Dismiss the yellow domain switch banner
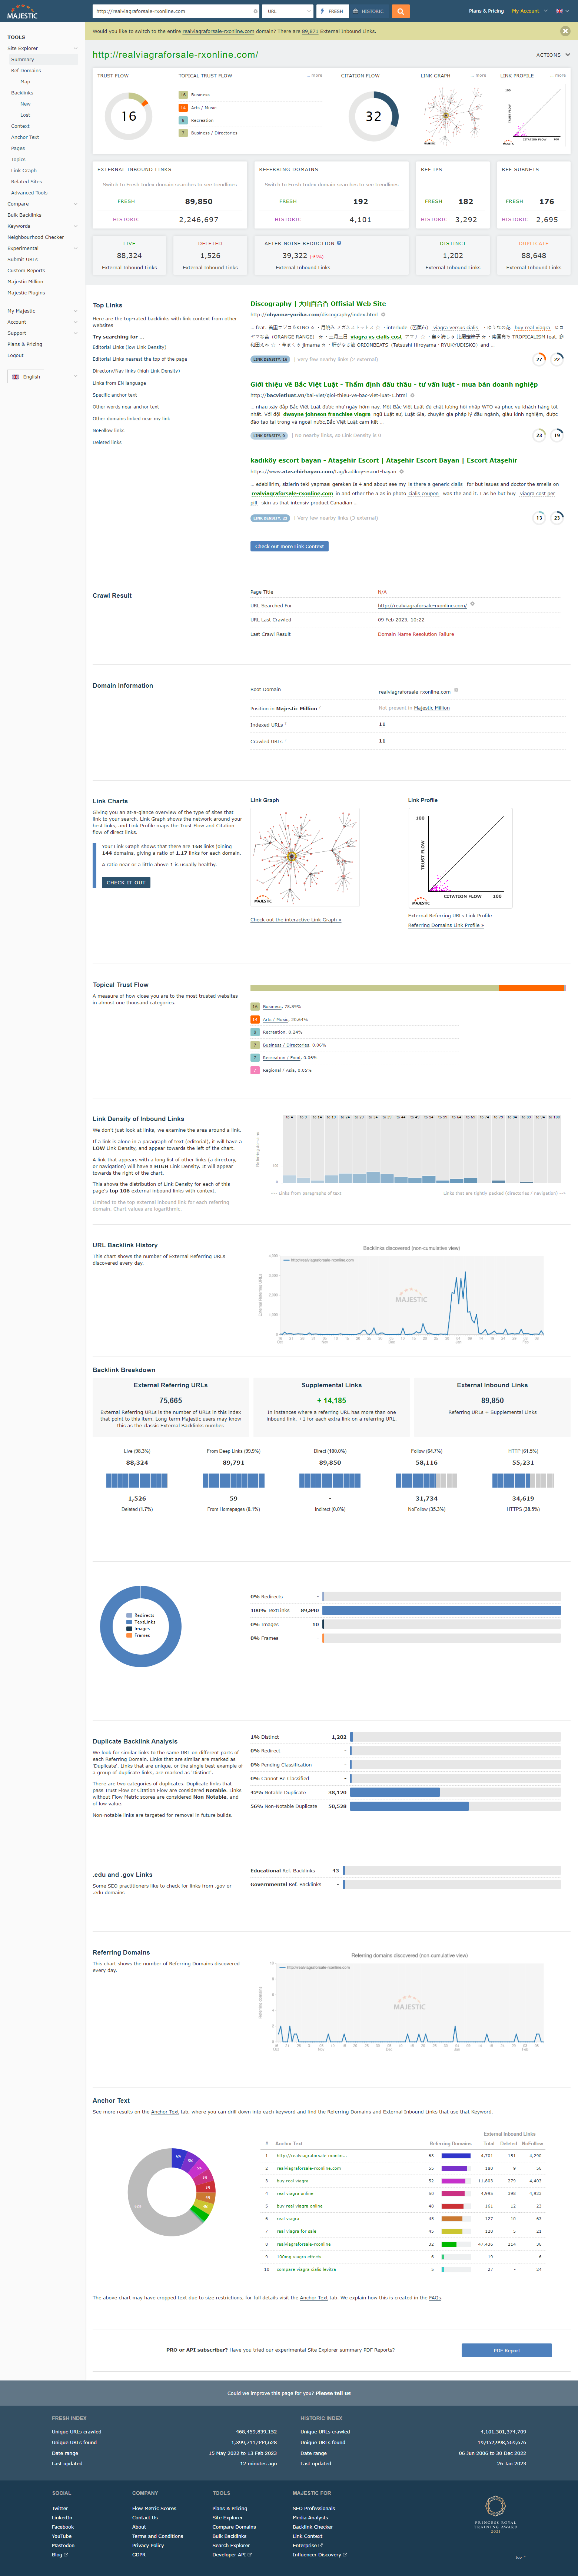 point(565,31)
